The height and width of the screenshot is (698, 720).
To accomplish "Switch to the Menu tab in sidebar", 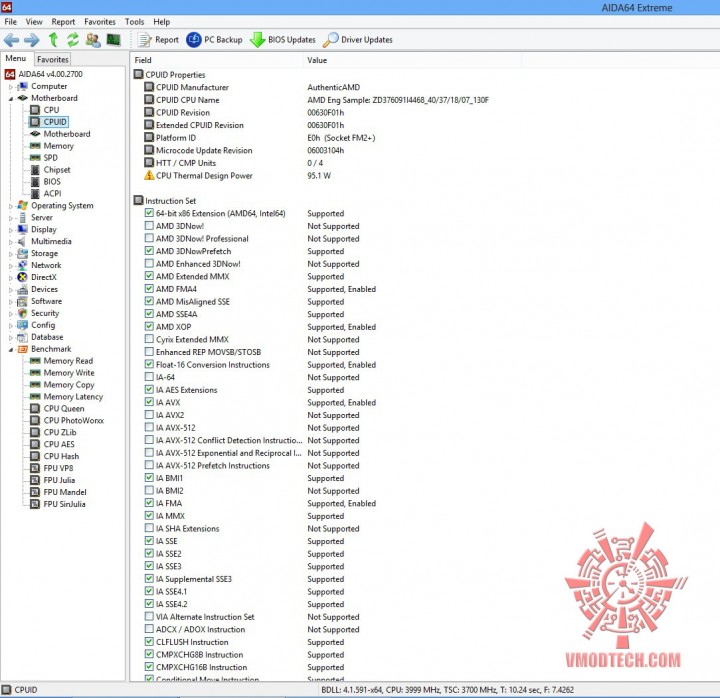I will click(16, 58).
